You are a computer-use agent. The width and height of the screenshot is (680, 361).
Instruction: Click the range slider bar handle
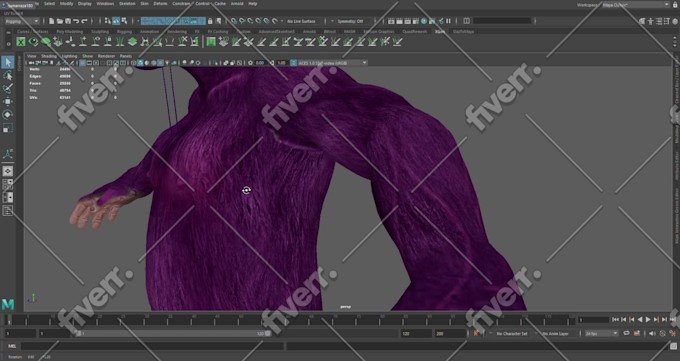pyautogui.click(x=173, y=333)
